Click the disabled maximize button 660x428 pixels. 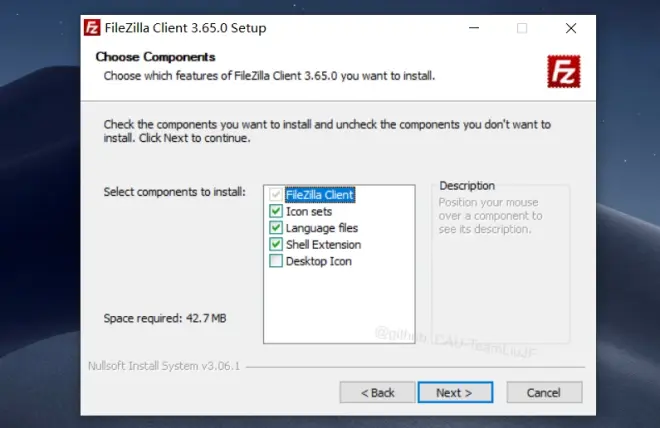click(x=522, y=28)
